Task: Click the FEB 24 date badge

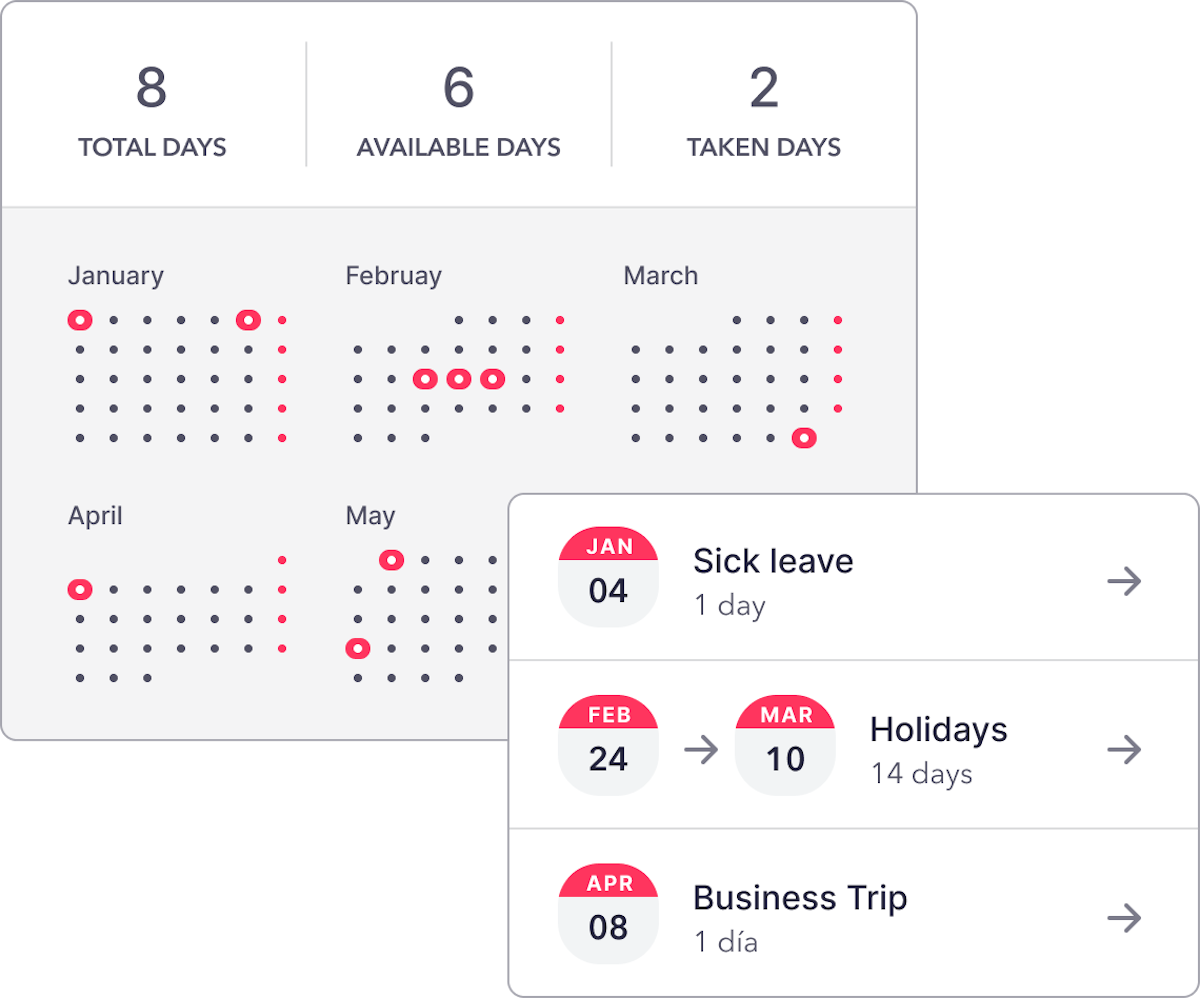Action: [x=608, y=743]
